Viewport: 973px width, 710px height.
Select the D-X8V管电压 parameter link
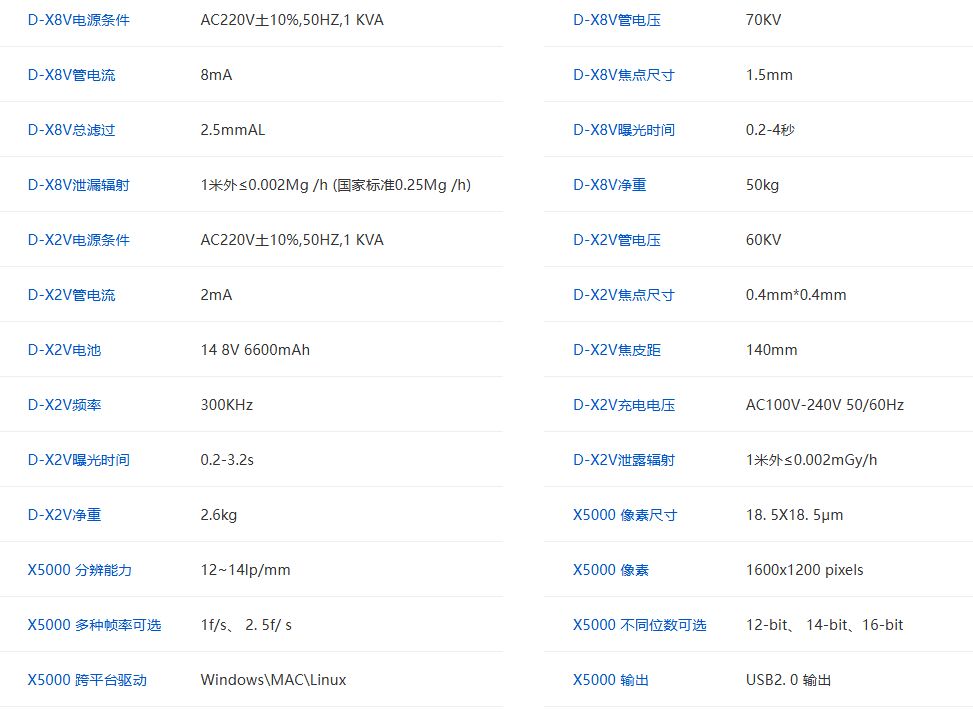point(616,20)
